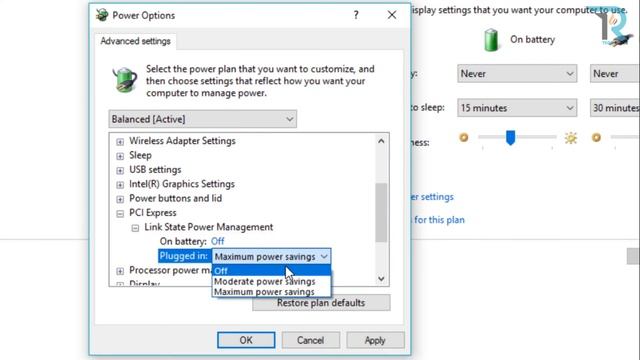Select Wireless Adapter Settings text
The width and height of the screenshot is (640, 360).
(182, 141)
